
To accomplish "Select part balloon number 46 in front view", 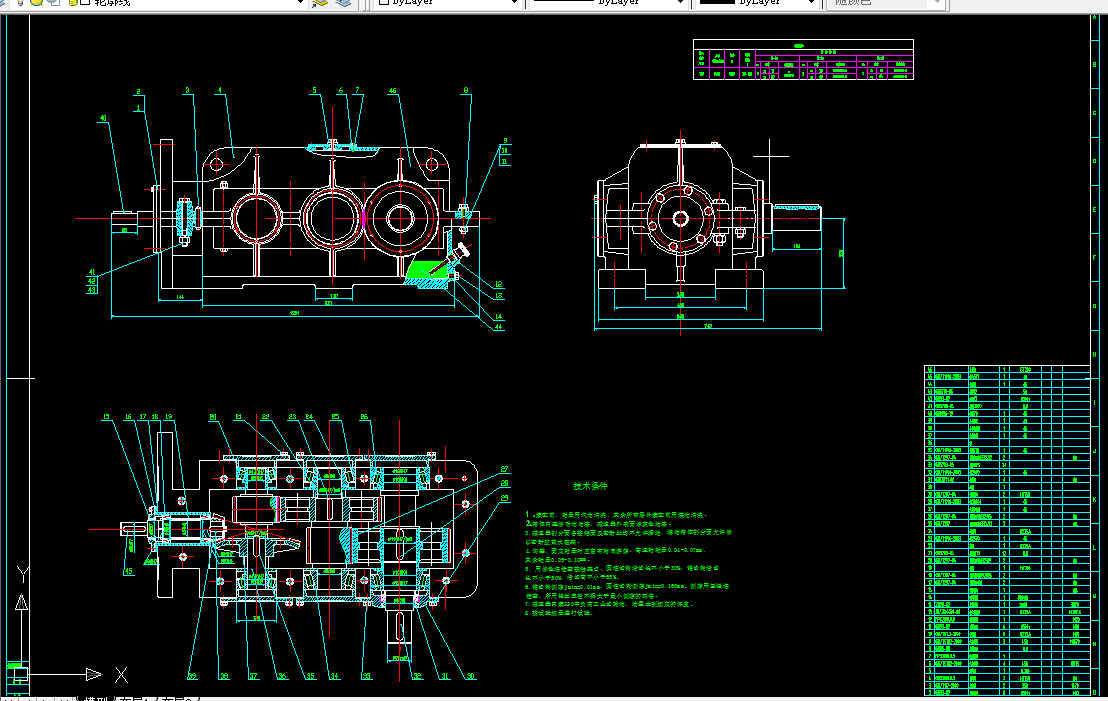I will (392, 90).
